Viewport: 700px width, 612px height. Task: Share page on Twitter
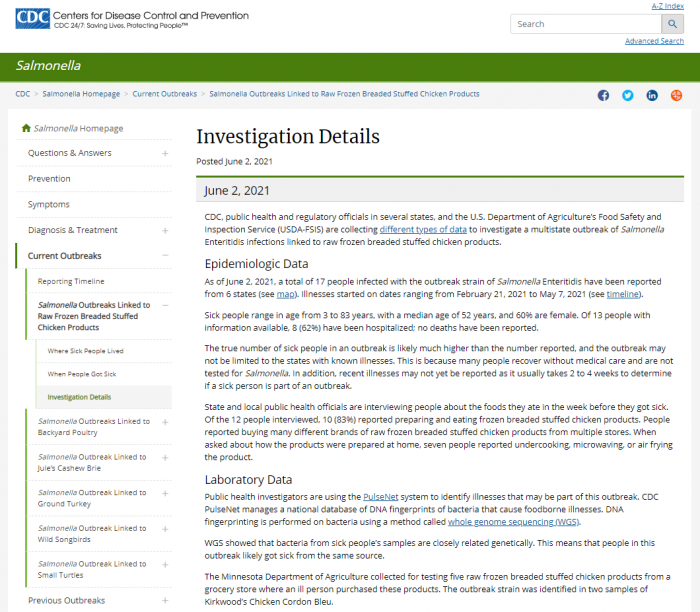tap(628, 95)
